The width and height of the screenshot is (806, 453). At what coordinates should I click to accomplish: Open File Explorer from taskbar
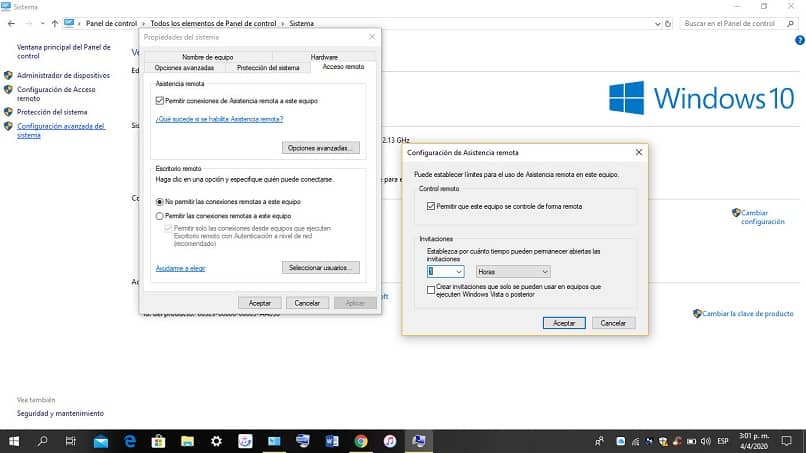(187, 441)
